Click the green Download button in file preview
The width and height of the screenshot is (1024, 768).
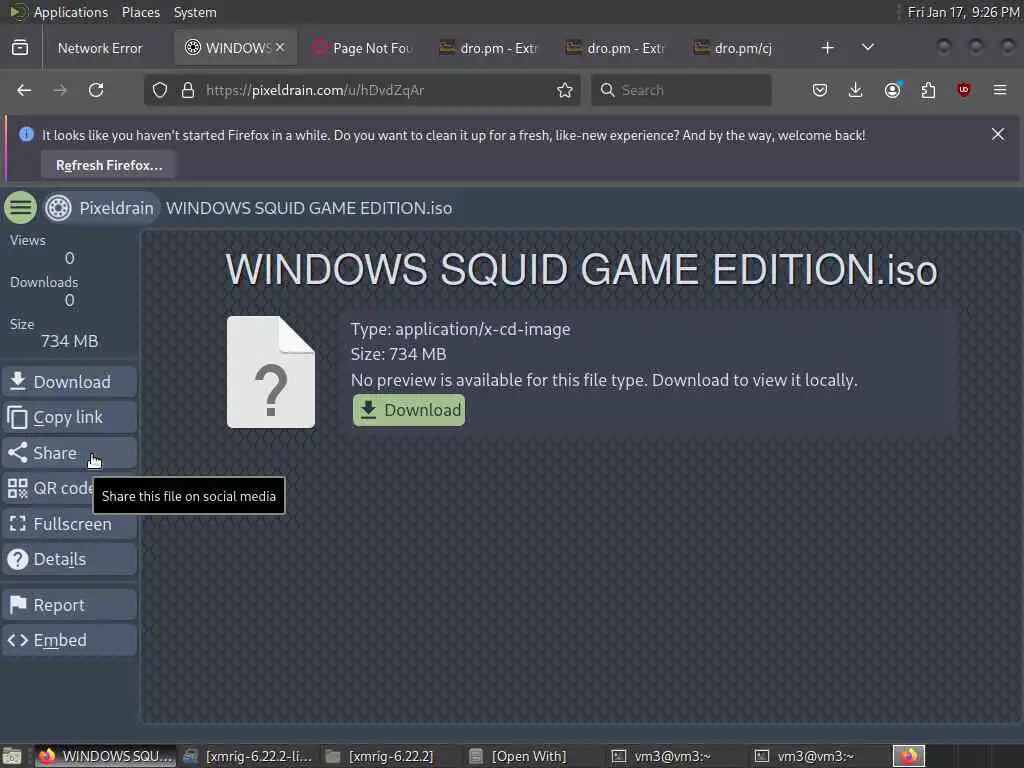click(409, 410)
